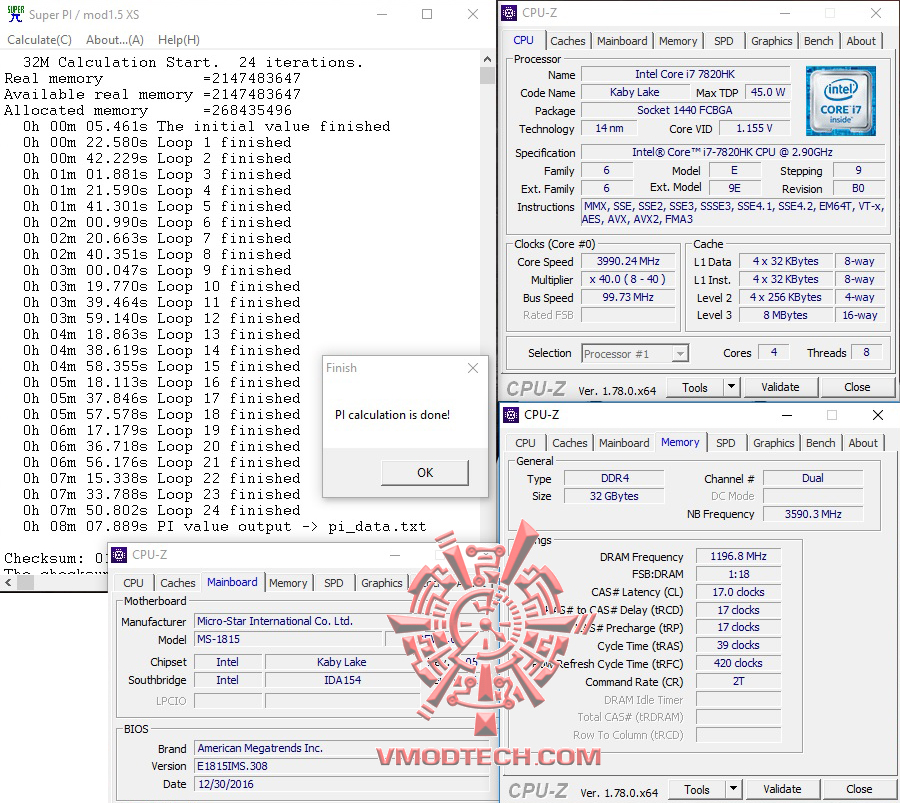
Task: Click Close button in top CPU-Z window
Action: pos(857,387)
